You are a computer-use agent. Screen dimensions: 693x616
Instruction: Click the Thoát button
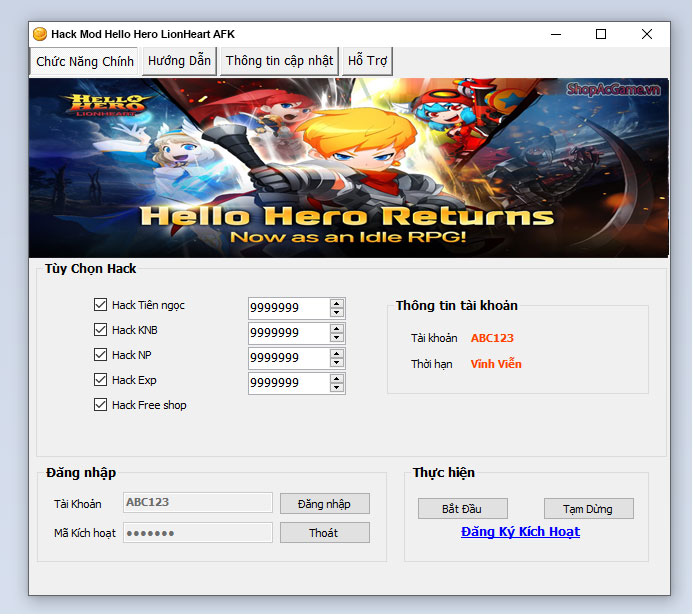click(x=325, y=532)
